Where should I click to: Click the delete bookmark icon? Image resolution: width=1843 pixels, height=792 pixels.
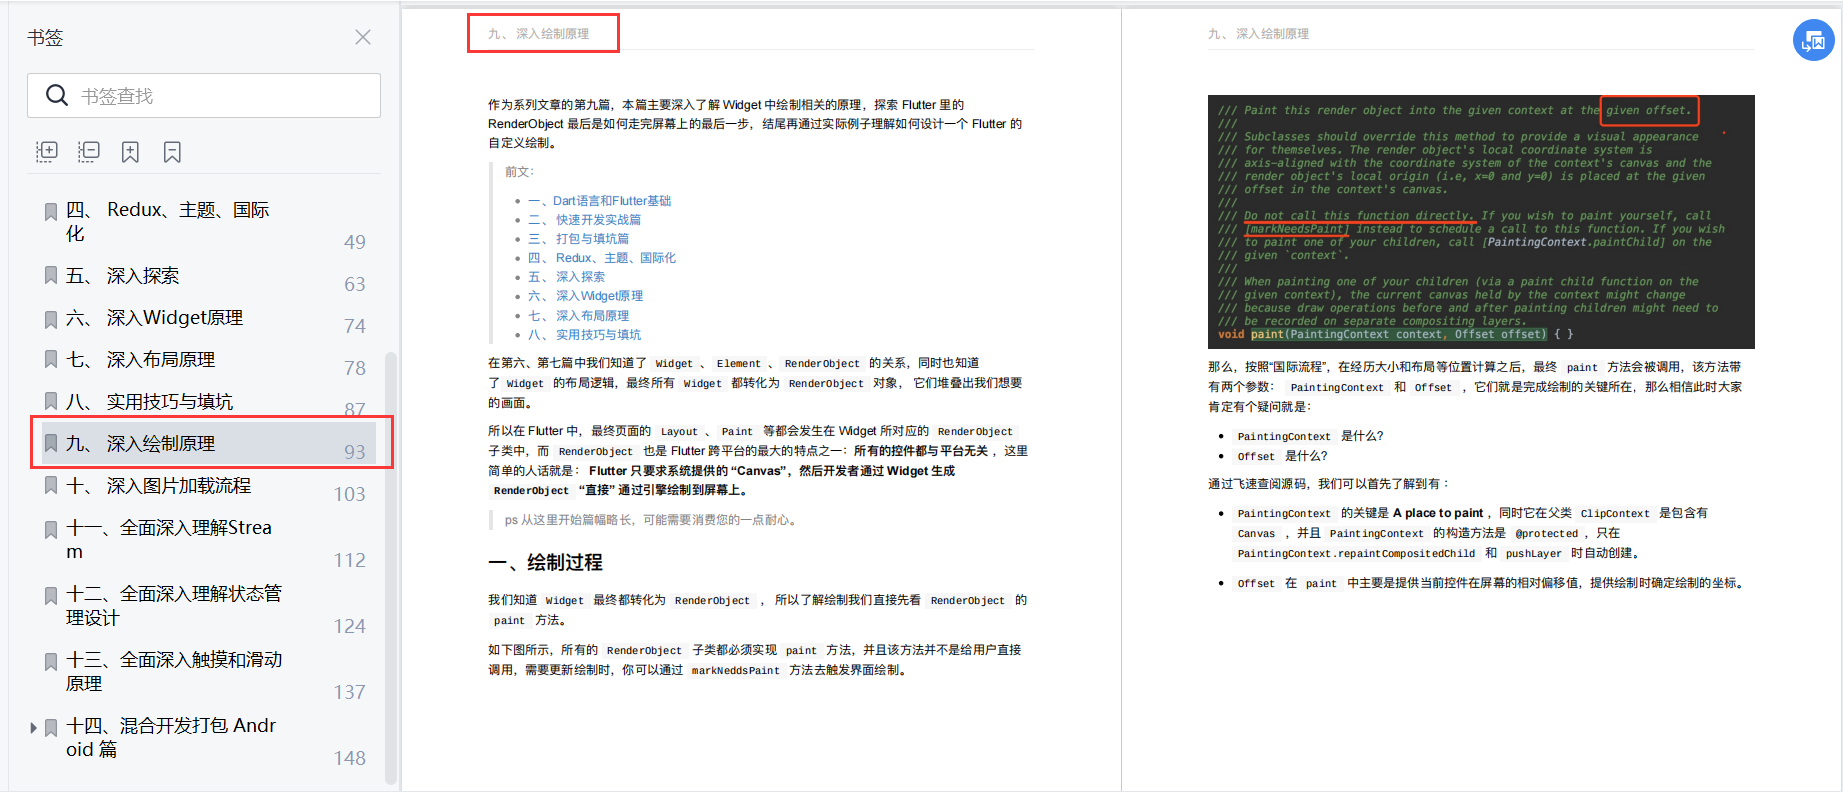coord(172,152)
